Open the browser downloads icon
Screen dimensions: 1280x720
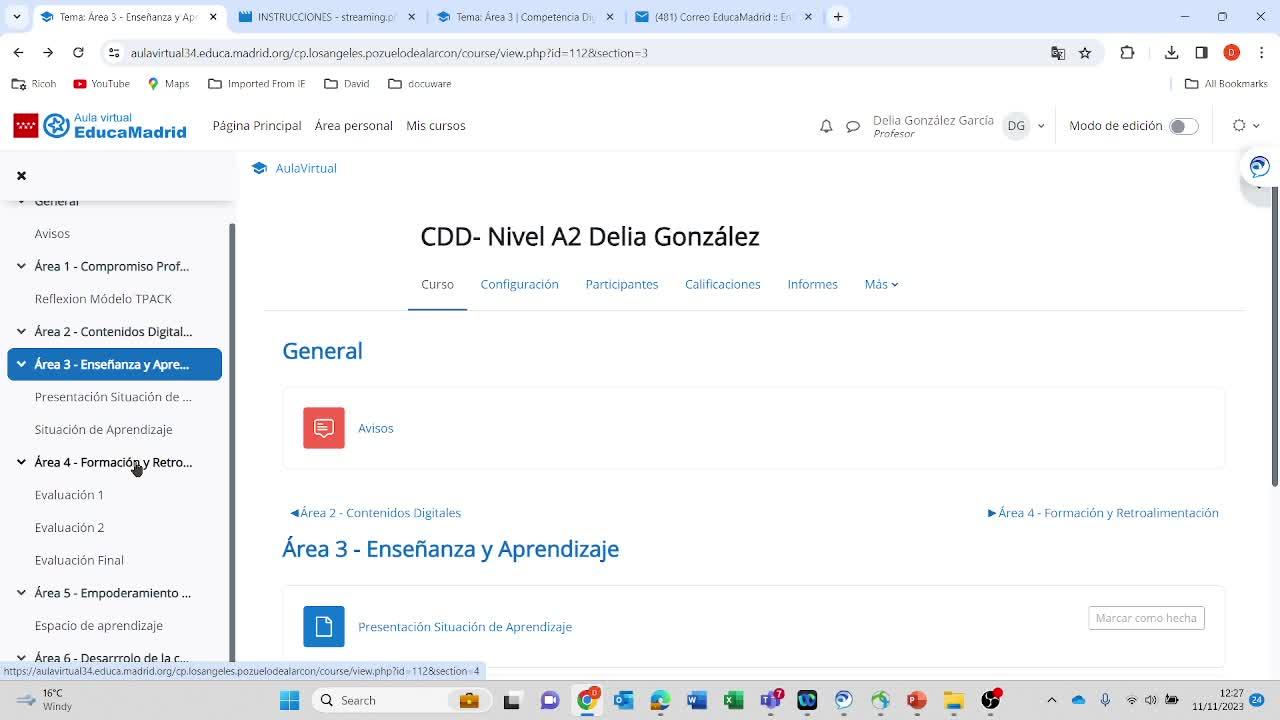pos(1172,53)
